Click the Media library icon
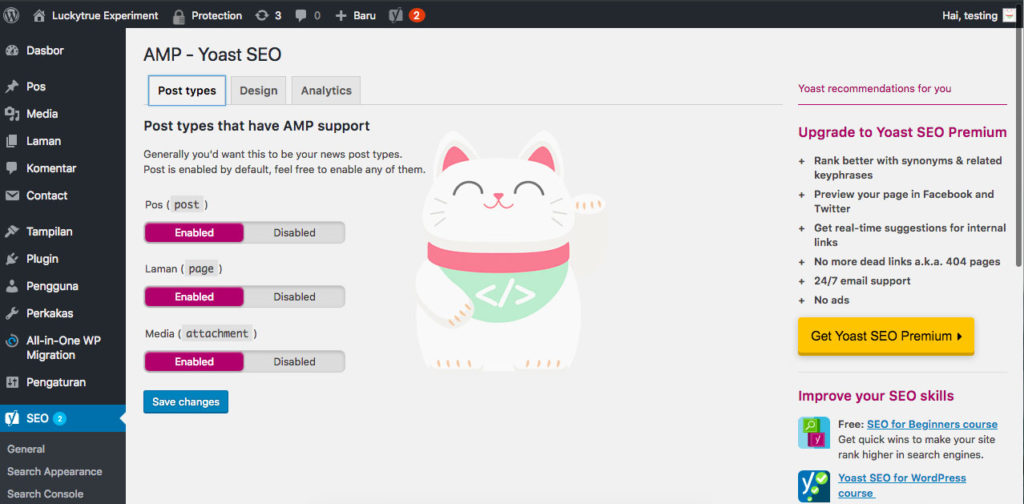The width and height of the screenshot is (1024, 504). [x=12, y=114]
